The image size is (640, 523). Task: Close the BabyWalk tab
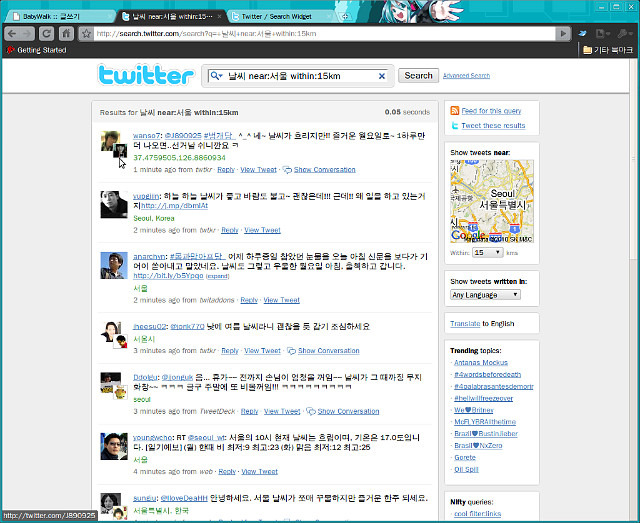pos(110,16)
